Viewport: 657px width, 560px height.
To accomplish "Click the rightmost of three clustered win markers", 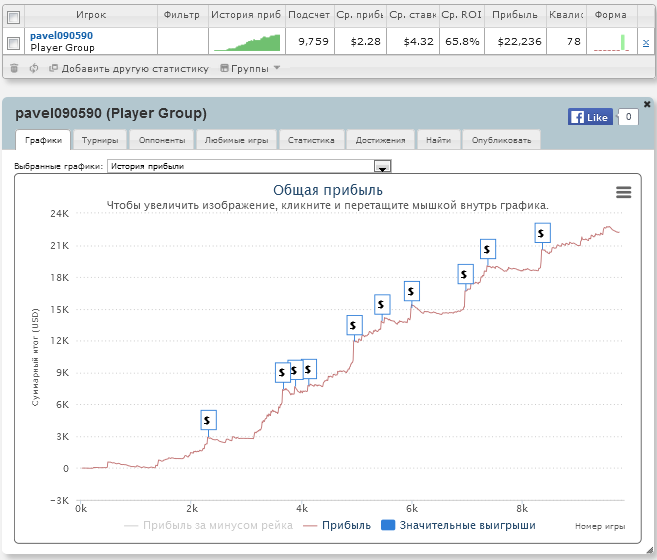I will pos(309,369).
